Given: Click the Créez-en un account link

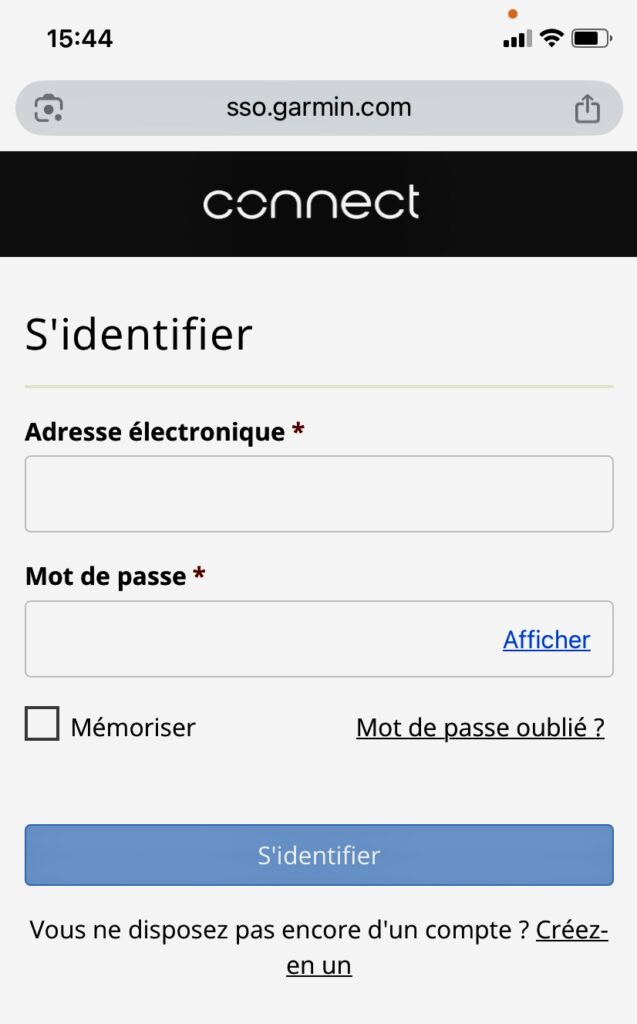Looking at the screenshot, I should [570, 930].
